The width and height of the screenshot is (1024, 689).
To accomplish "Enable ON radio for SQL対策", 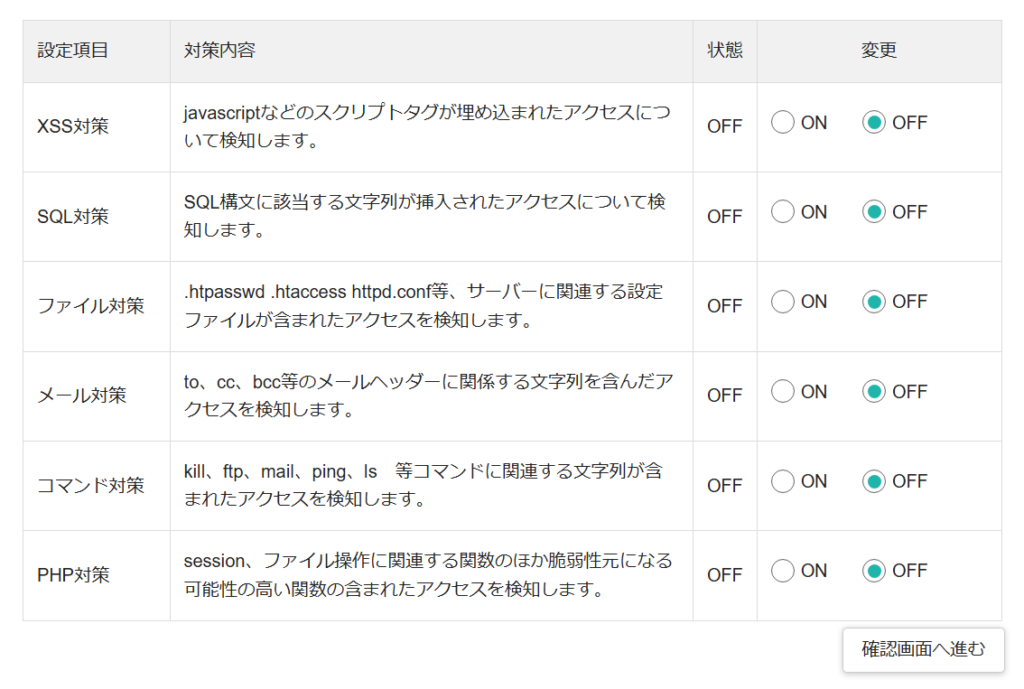I will [x=783, y=212].
